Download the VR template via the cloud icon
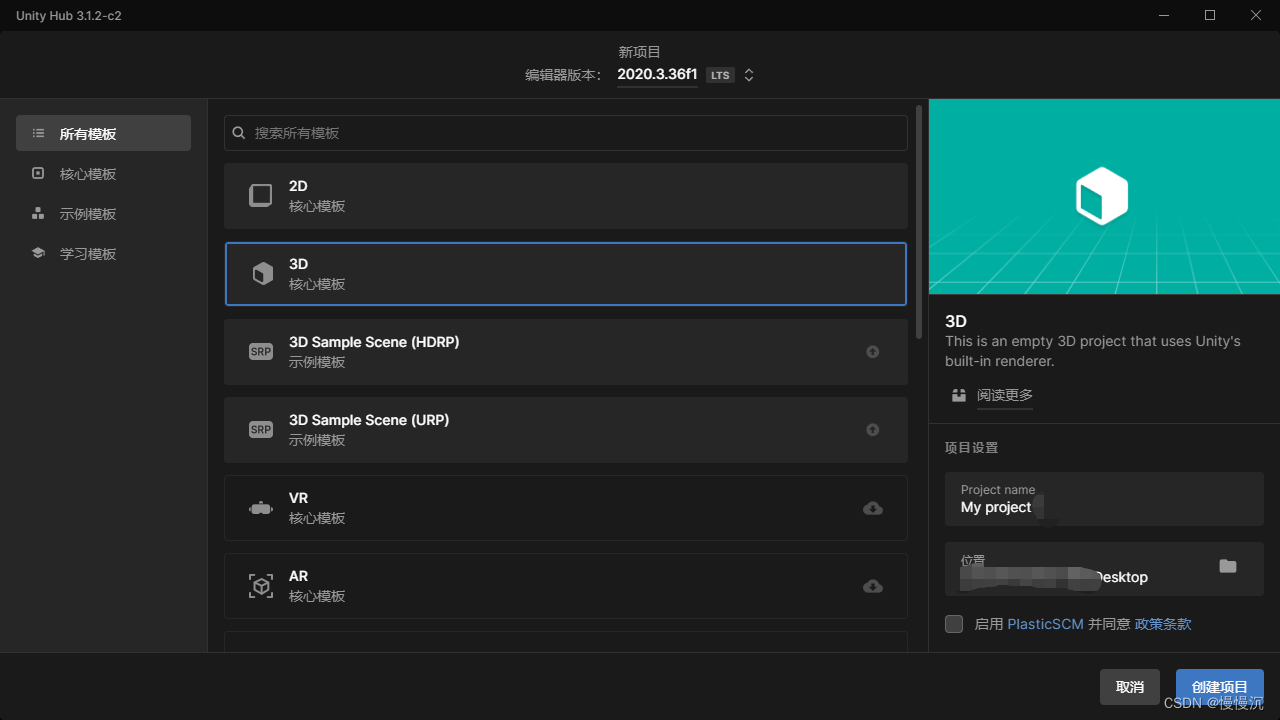 (873, 508)
